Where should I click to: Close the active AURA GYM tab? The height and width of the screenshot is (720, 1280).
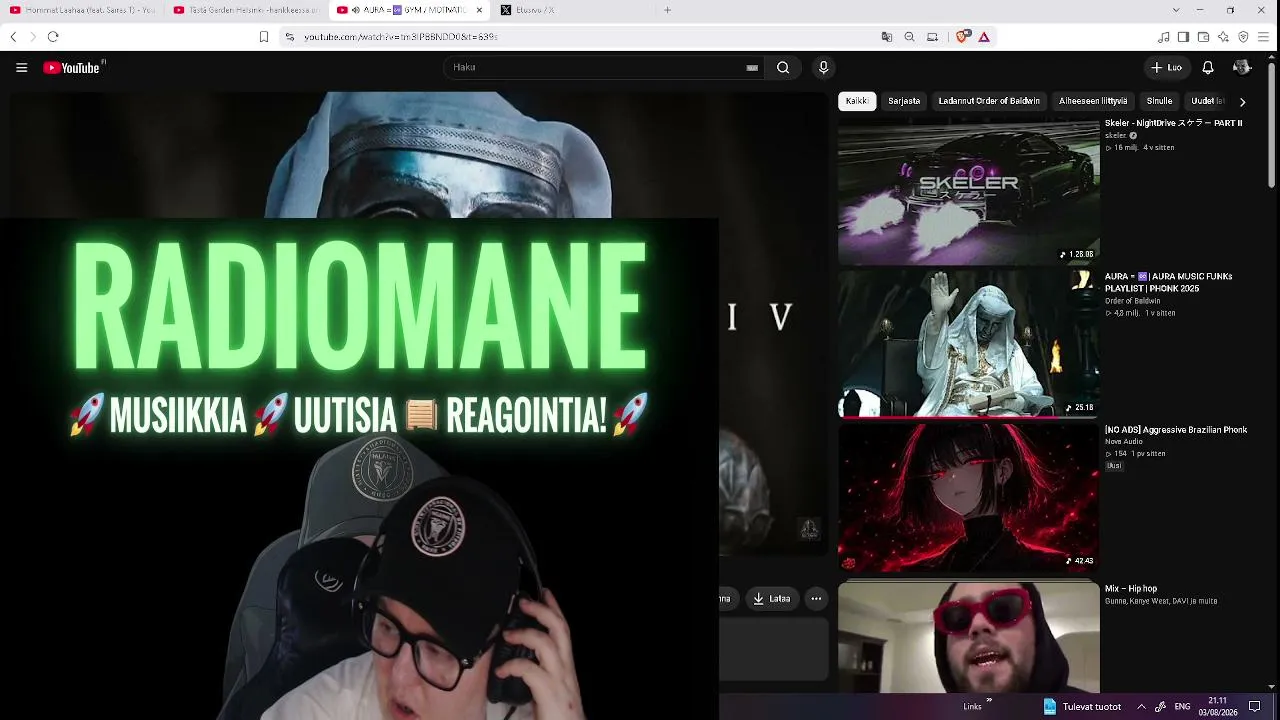pos(479,10)
